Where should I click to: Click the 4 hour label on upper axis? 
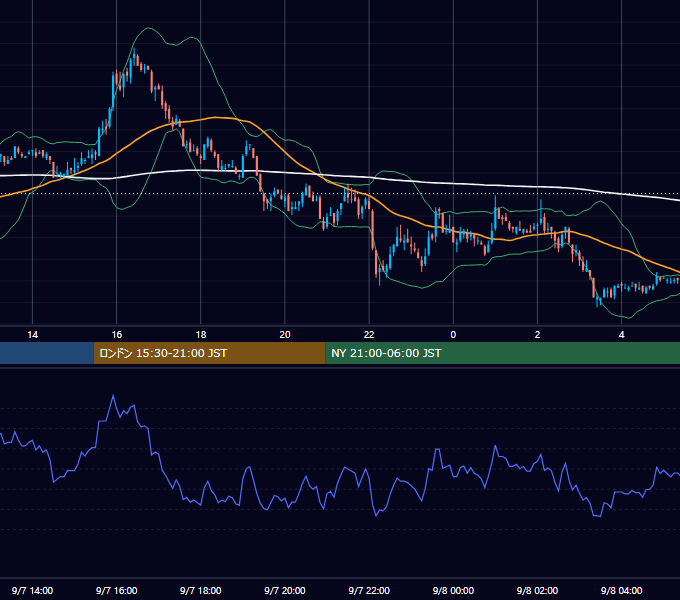621,335
